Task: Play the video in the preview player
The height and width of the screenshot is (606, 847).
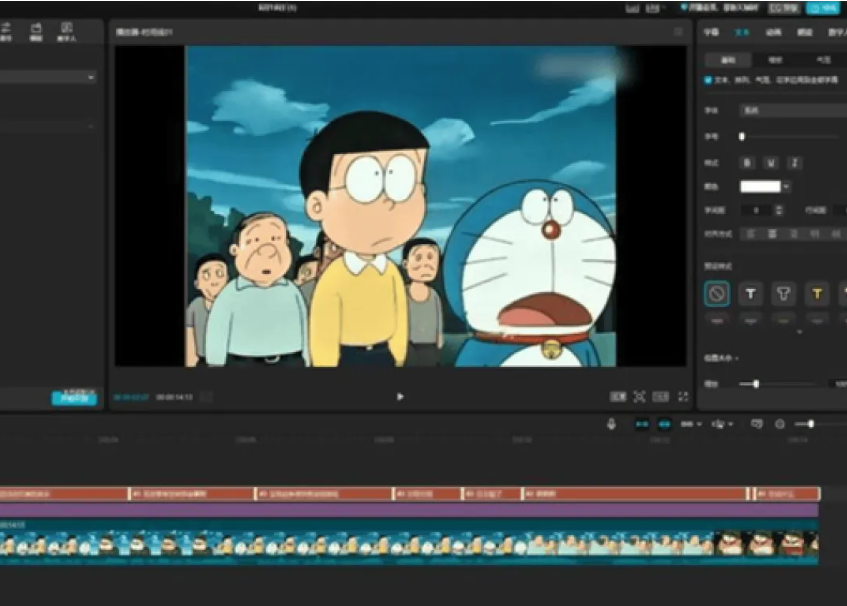Action: click(x=400, y=397)
